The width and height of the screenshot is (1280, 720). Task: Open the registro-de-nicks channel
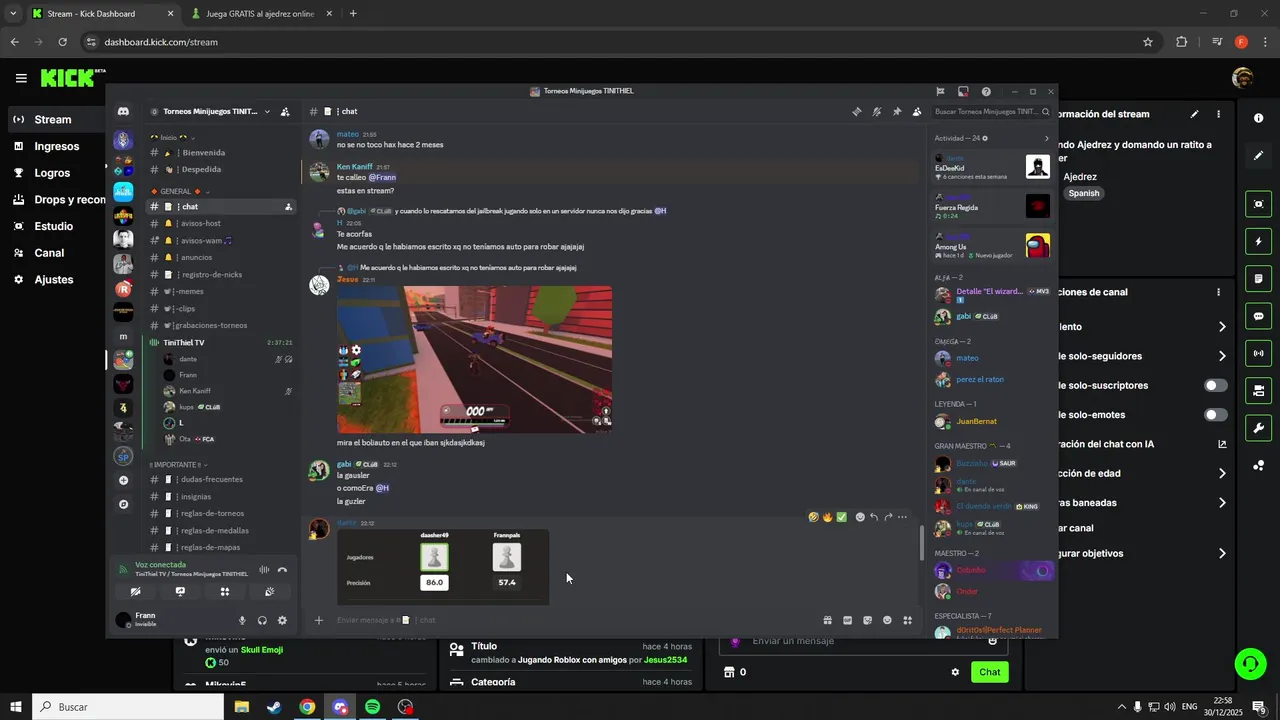pyautogui.click(x=220, y=274)
